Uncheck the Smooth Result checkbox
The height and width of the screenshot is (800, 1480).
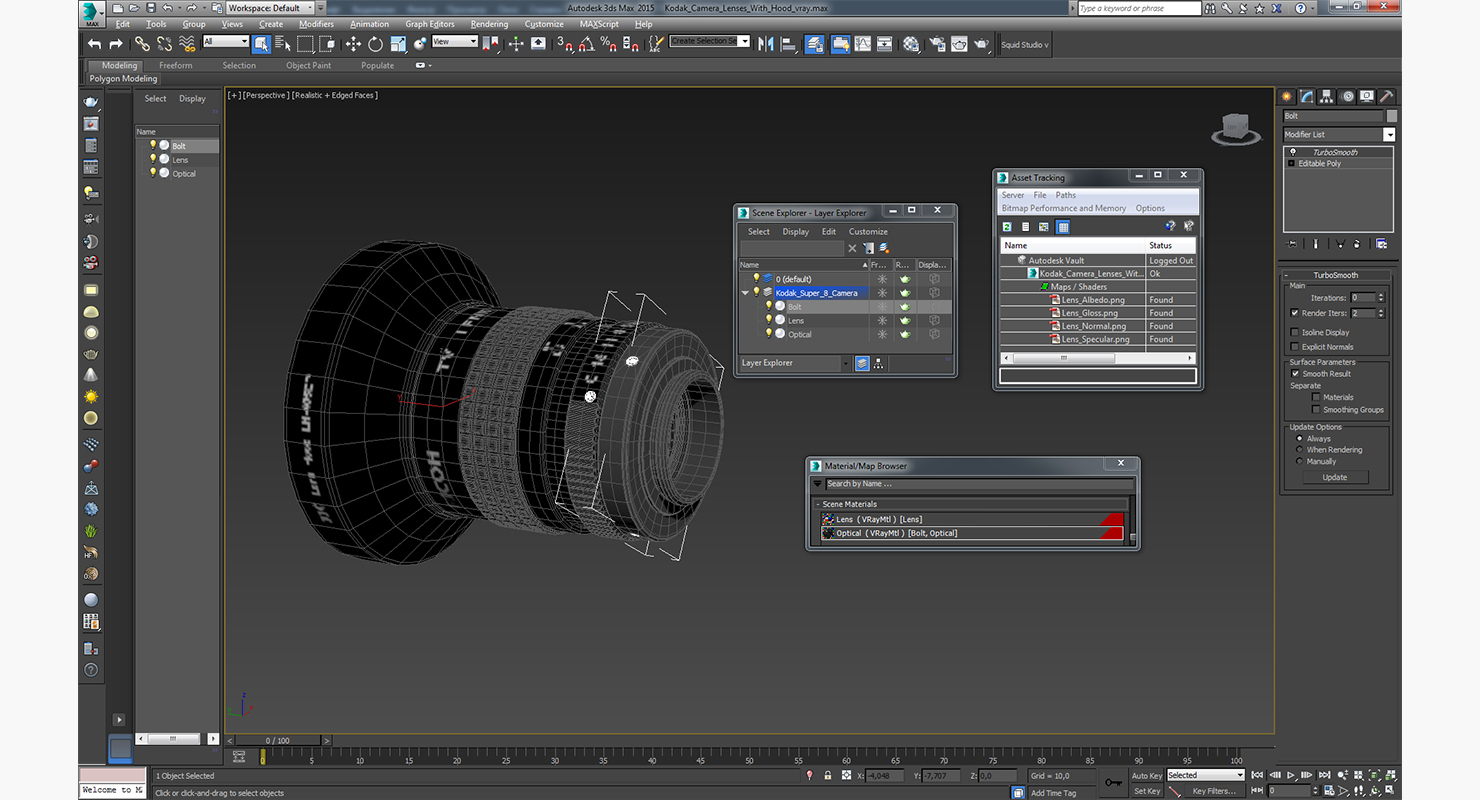tap(1295, 373)
